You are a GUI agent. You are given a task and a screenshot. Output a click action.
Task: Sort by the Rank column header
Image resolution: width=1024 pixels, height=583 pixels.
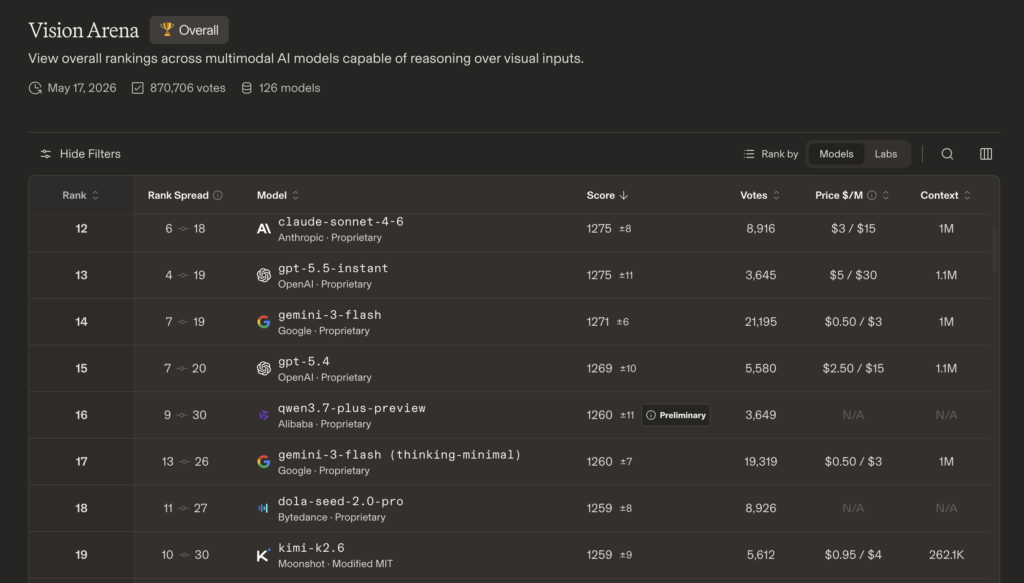point(81,195)
